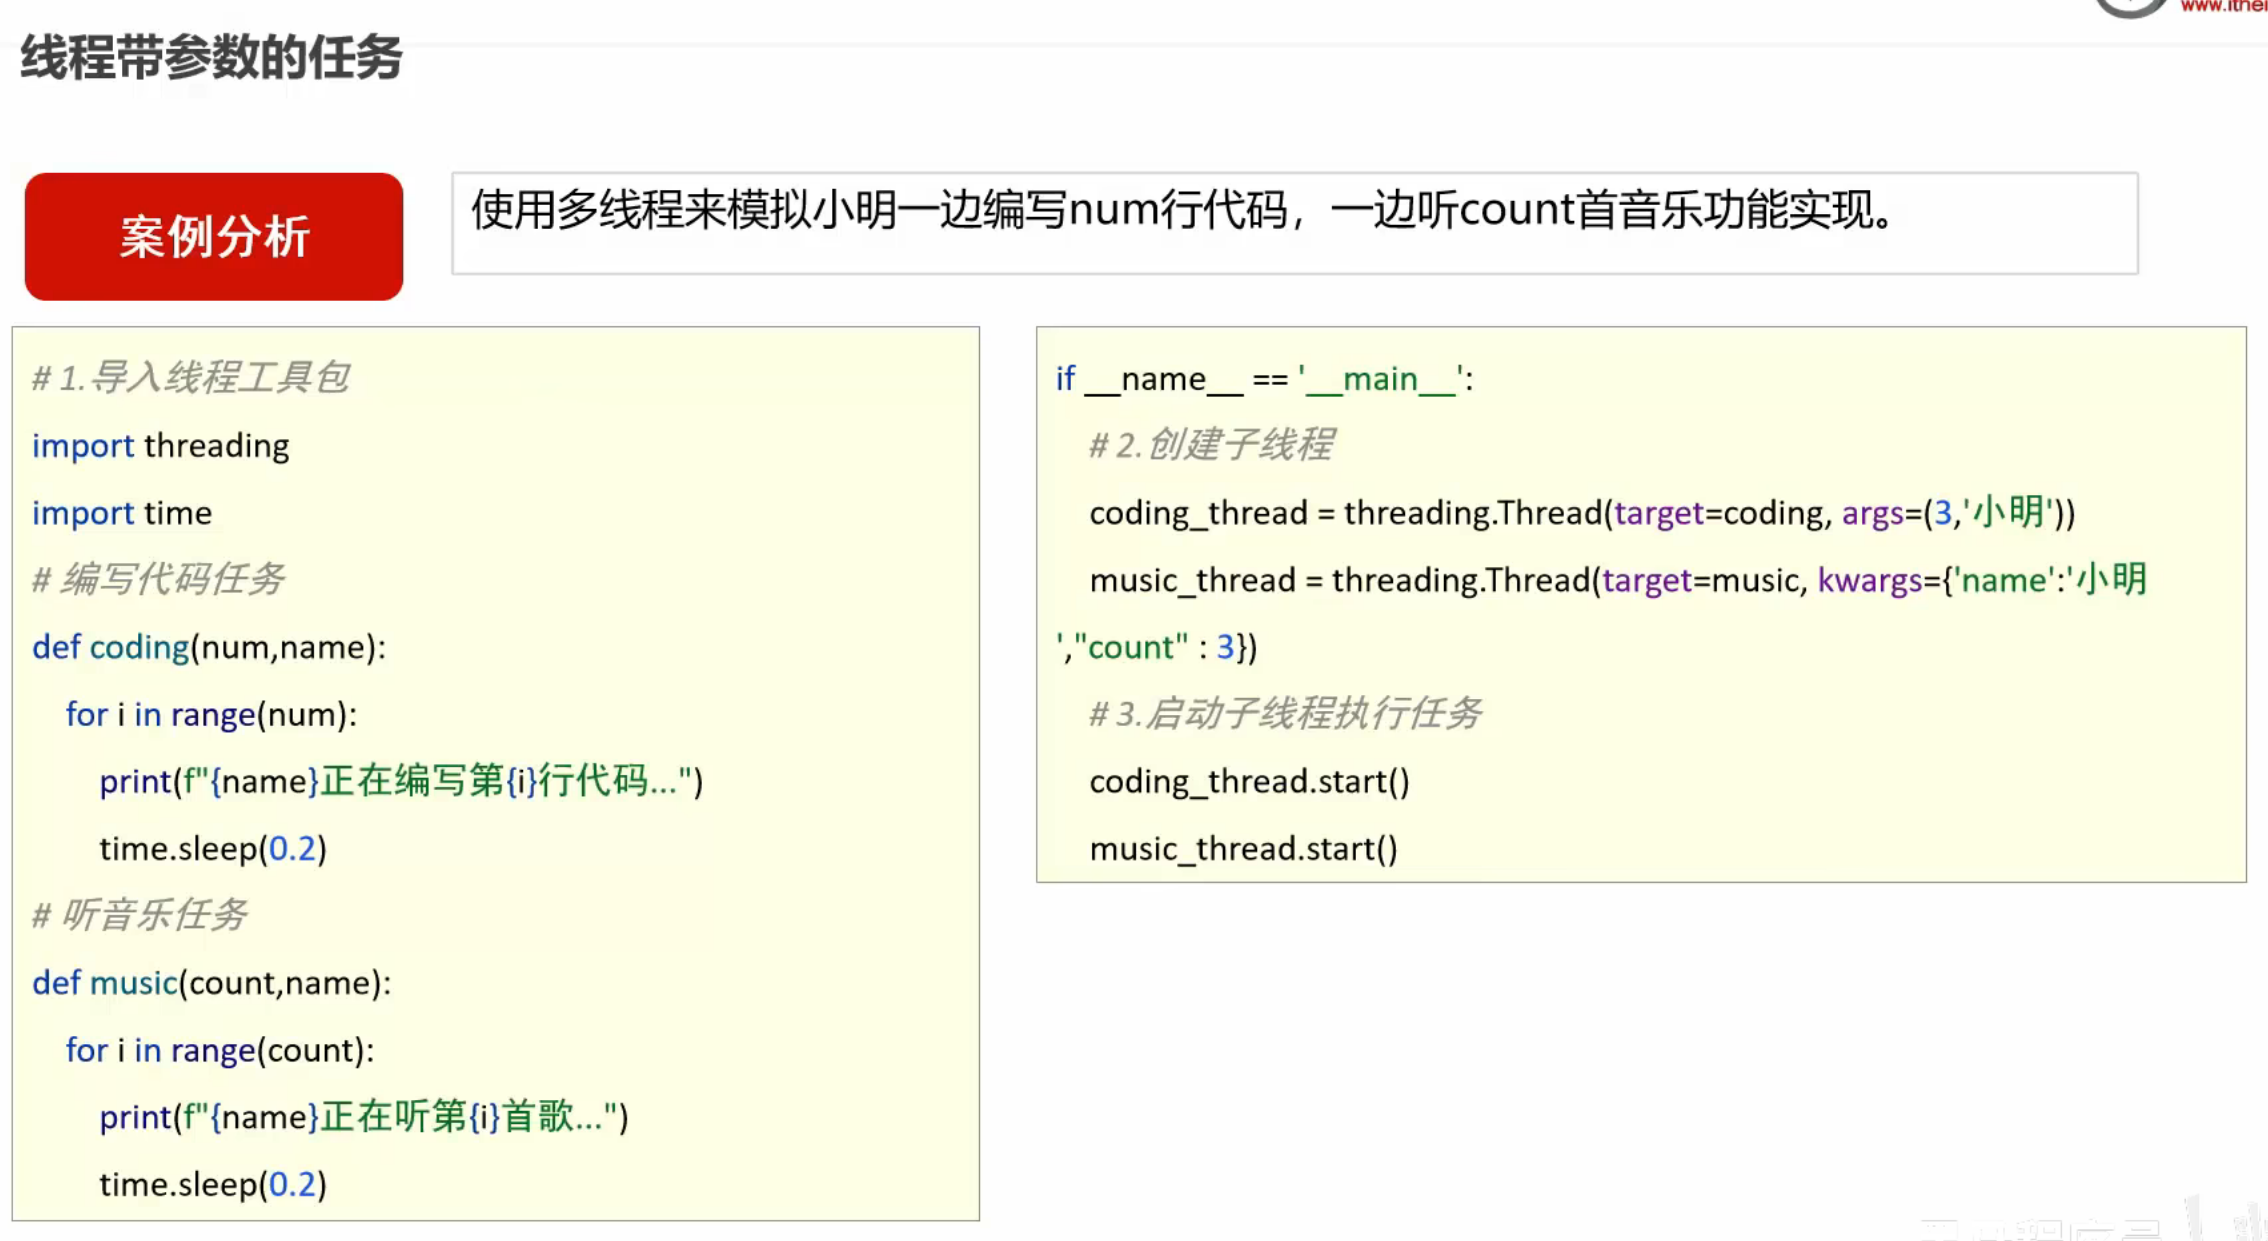
Task: Click the red 案例分析 button
Action: [x=213, y=237]
